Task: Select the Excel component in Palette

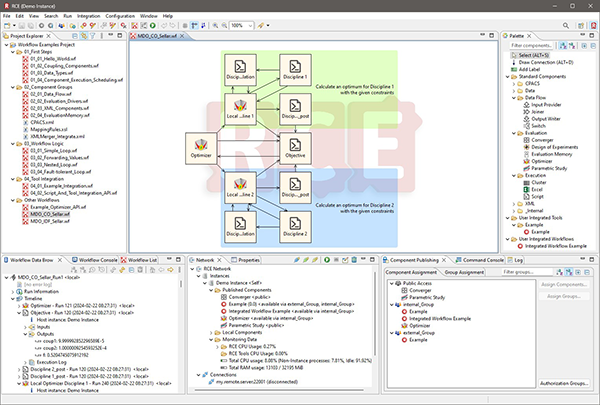Action: tap(533, 189)
